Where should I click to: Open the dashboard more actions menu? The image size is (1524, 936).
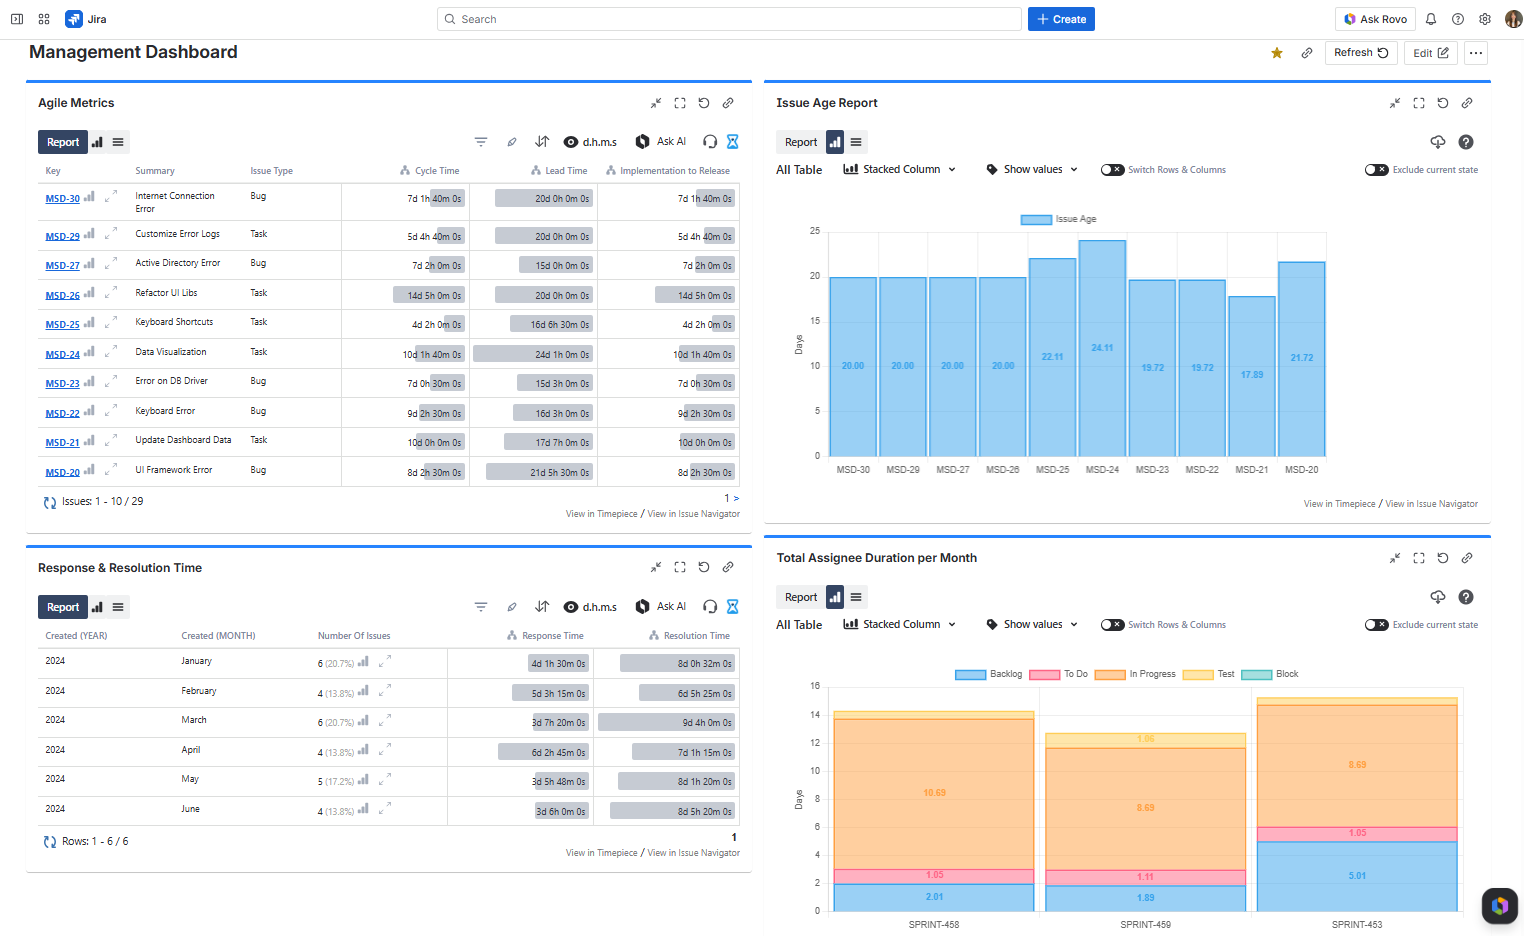[1476, 52]
